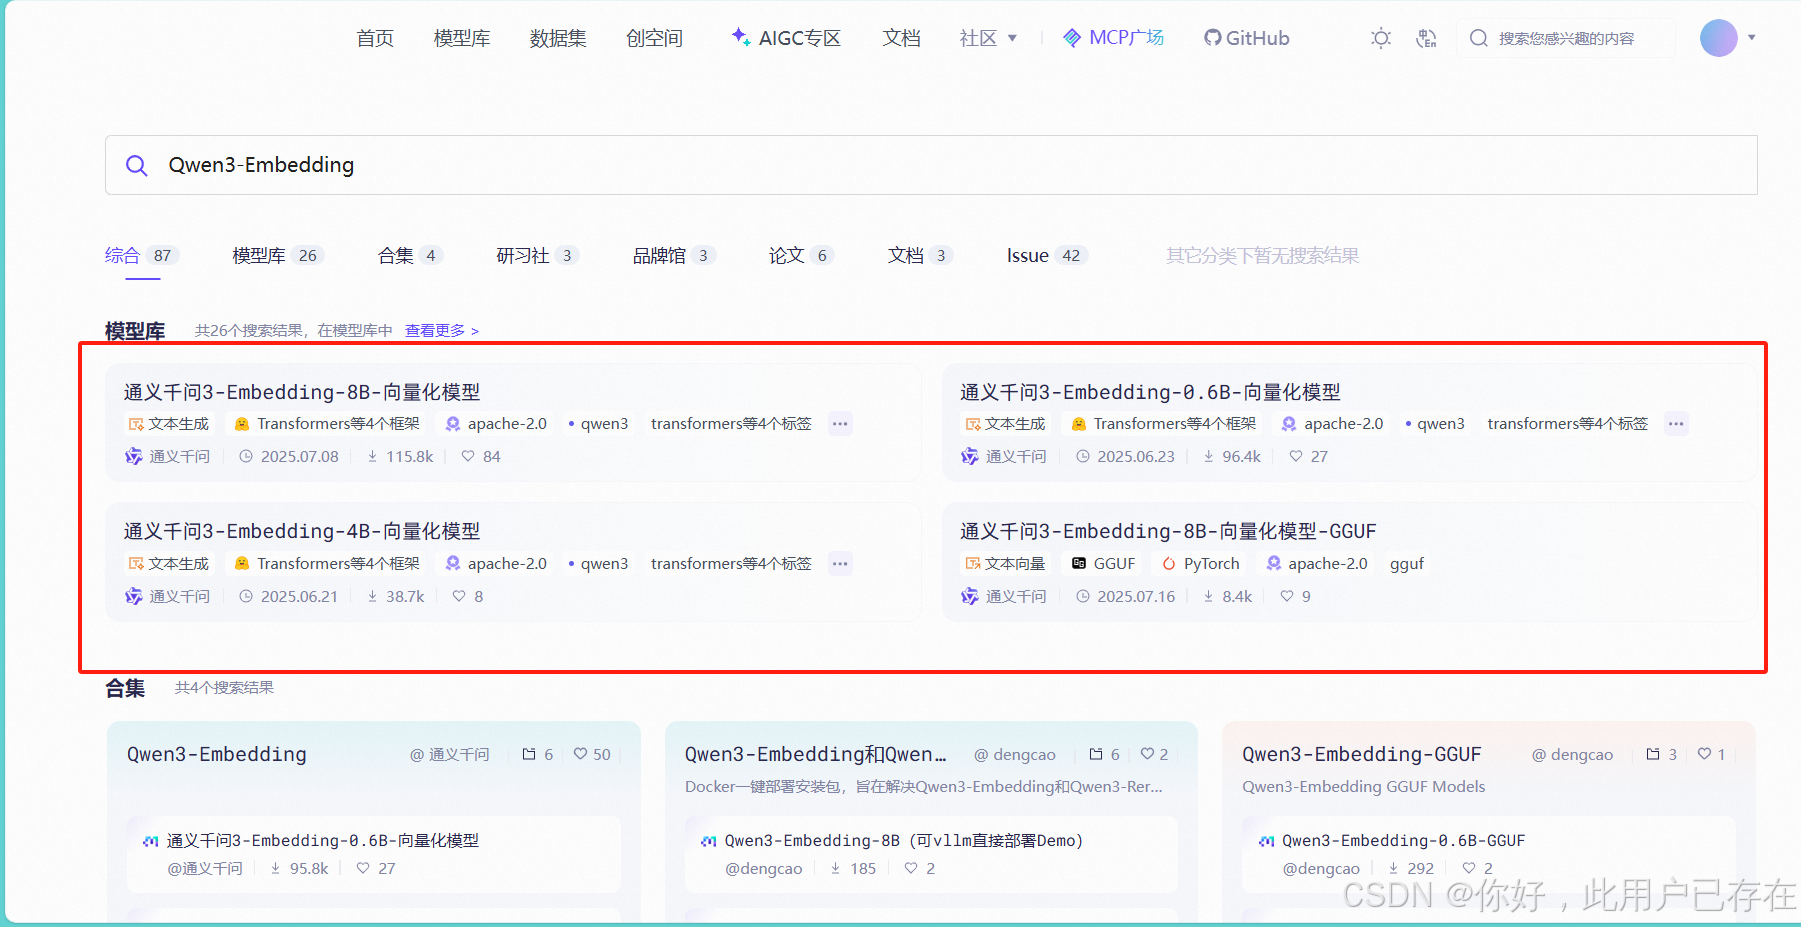Open 文档 in the top navigation
Screen dimensions: 1801x927
901,38
